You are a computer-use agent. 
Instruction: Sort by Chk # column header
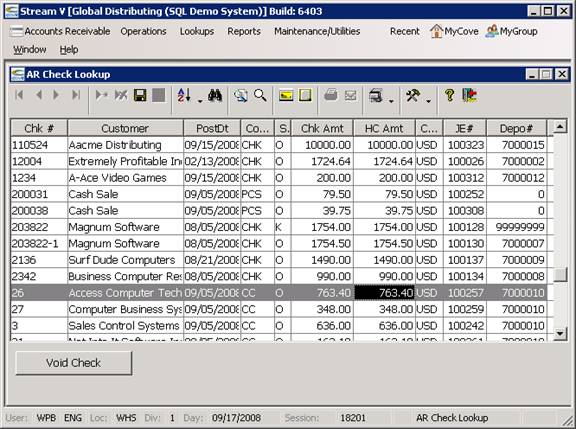coord(39,128)
